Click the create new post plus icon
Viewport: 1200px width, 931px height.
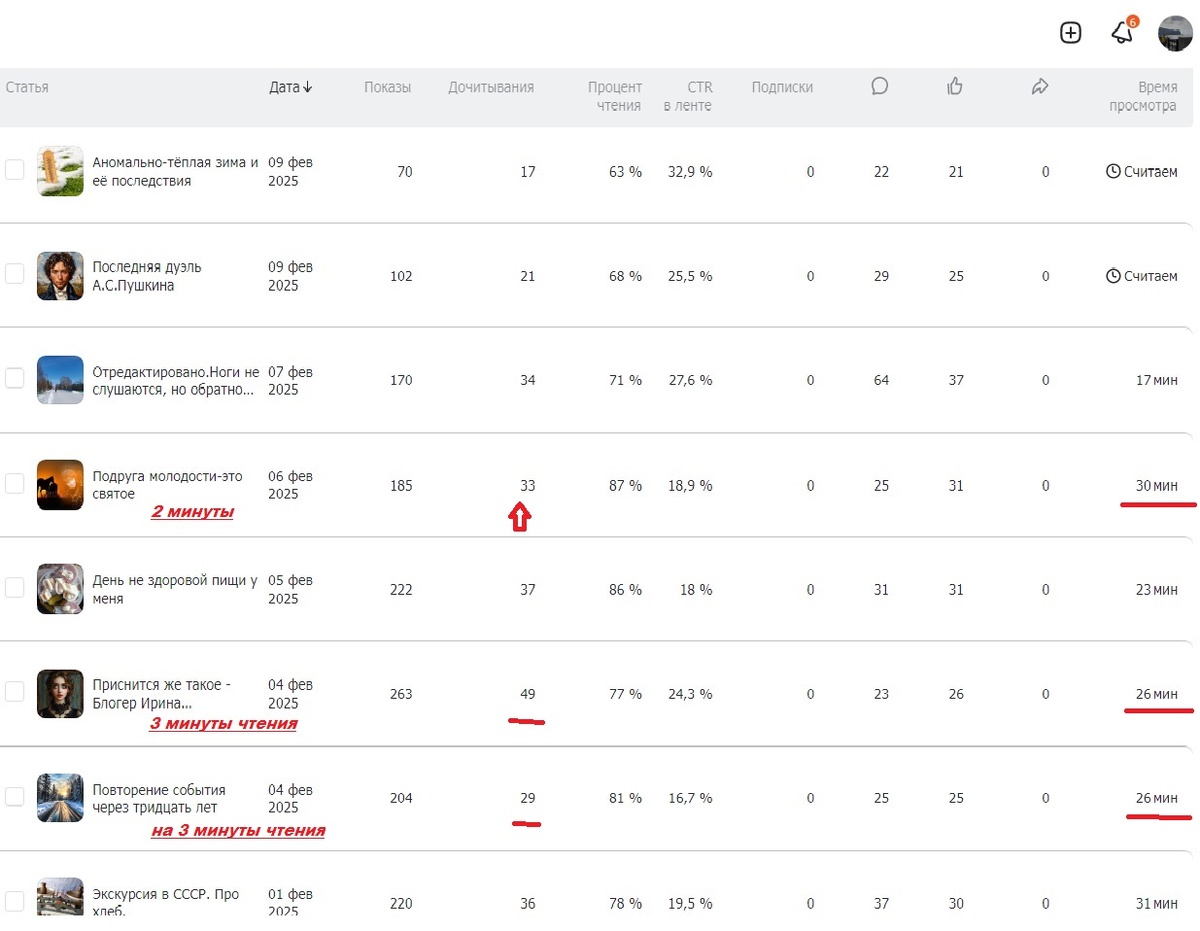[1070, 33]
